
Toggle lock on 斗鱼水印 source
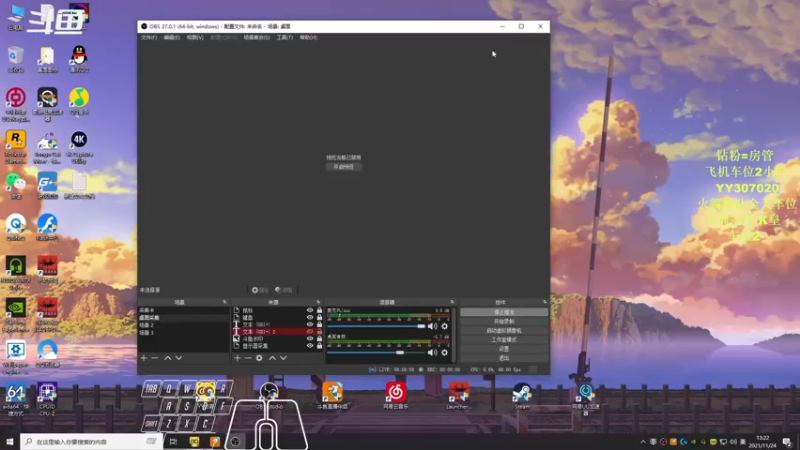(x=319, y=339)
